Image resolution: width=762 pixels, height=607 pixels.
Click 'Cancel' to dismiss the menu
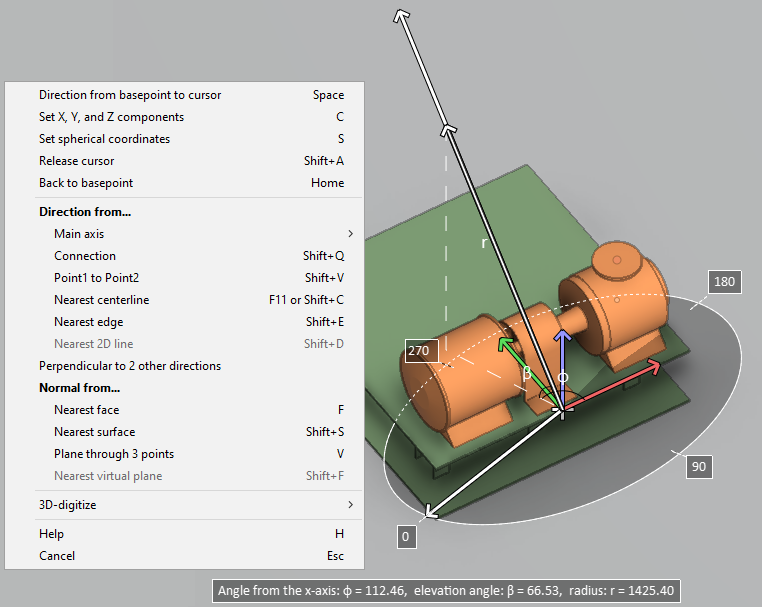point(57,556)
